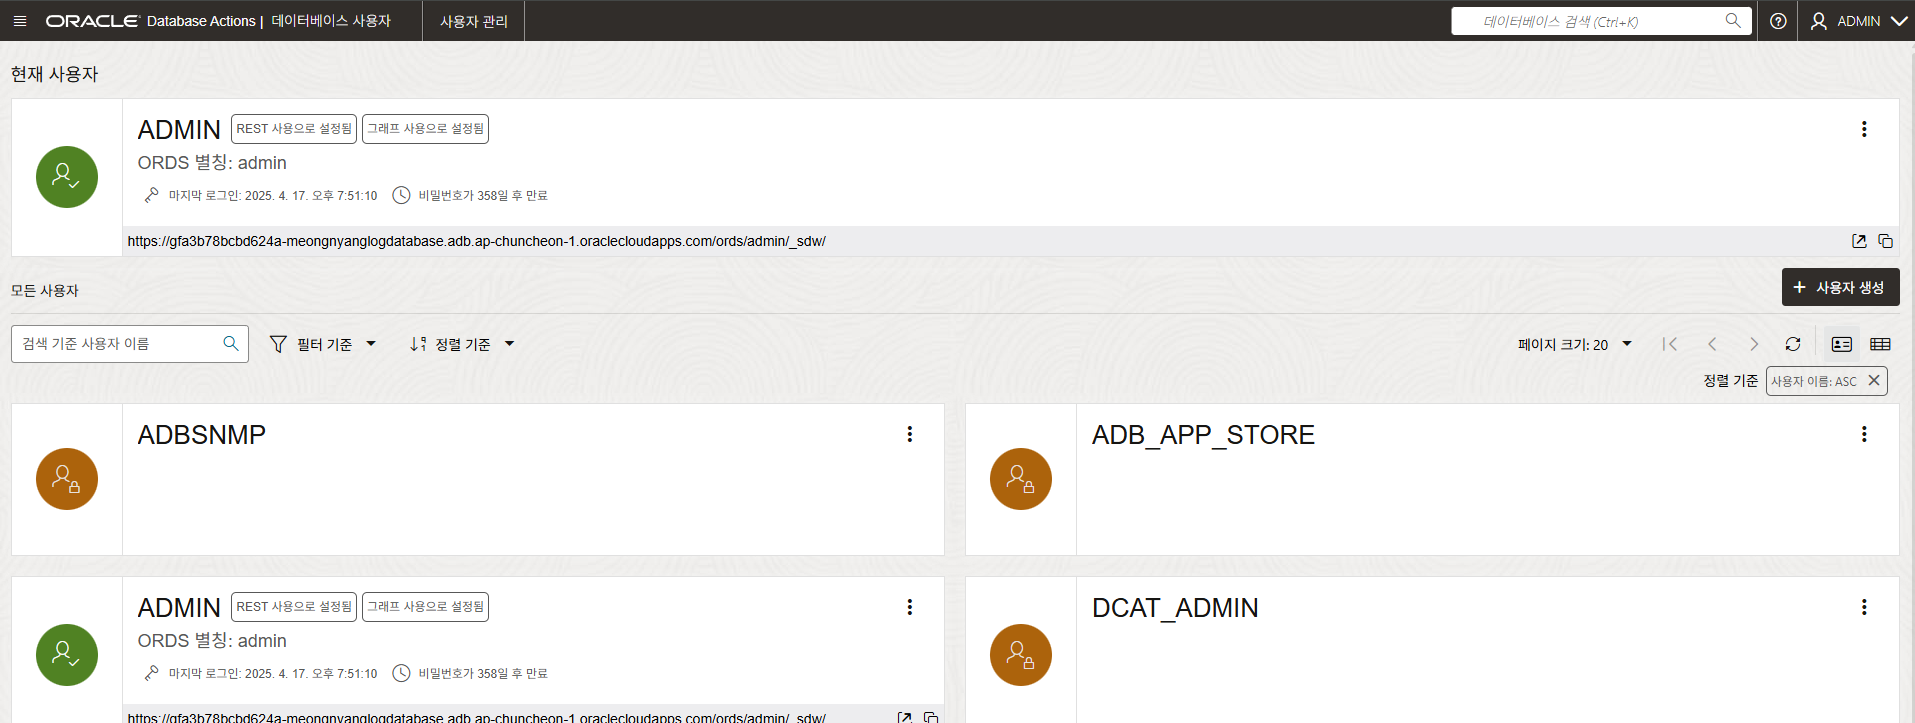Viewport: 1915px width, 723px height.
Task: Expand the 필터 기준 dropdown
Action: [x=323, y=344]
